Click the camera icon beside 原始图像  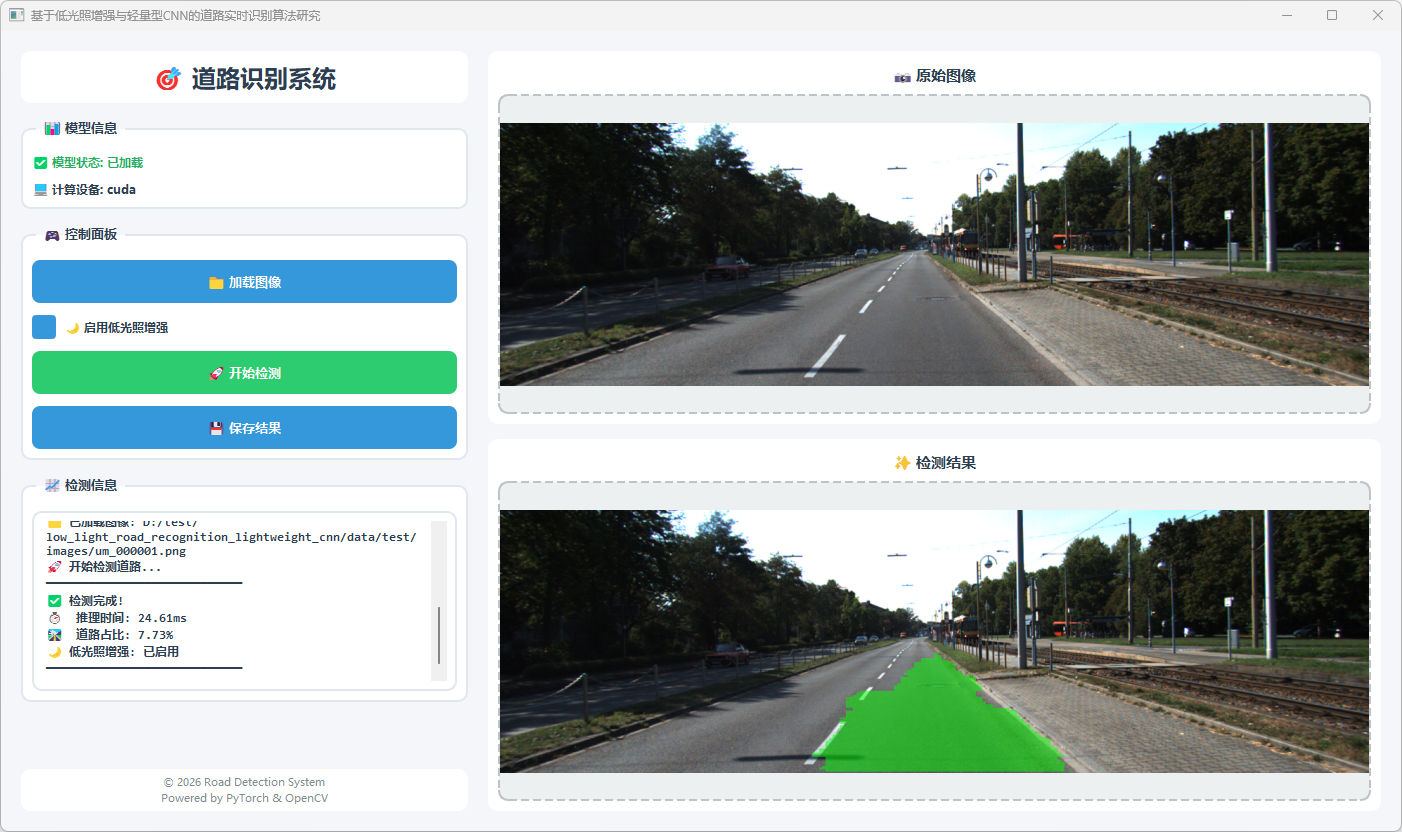tap(902, 77)
